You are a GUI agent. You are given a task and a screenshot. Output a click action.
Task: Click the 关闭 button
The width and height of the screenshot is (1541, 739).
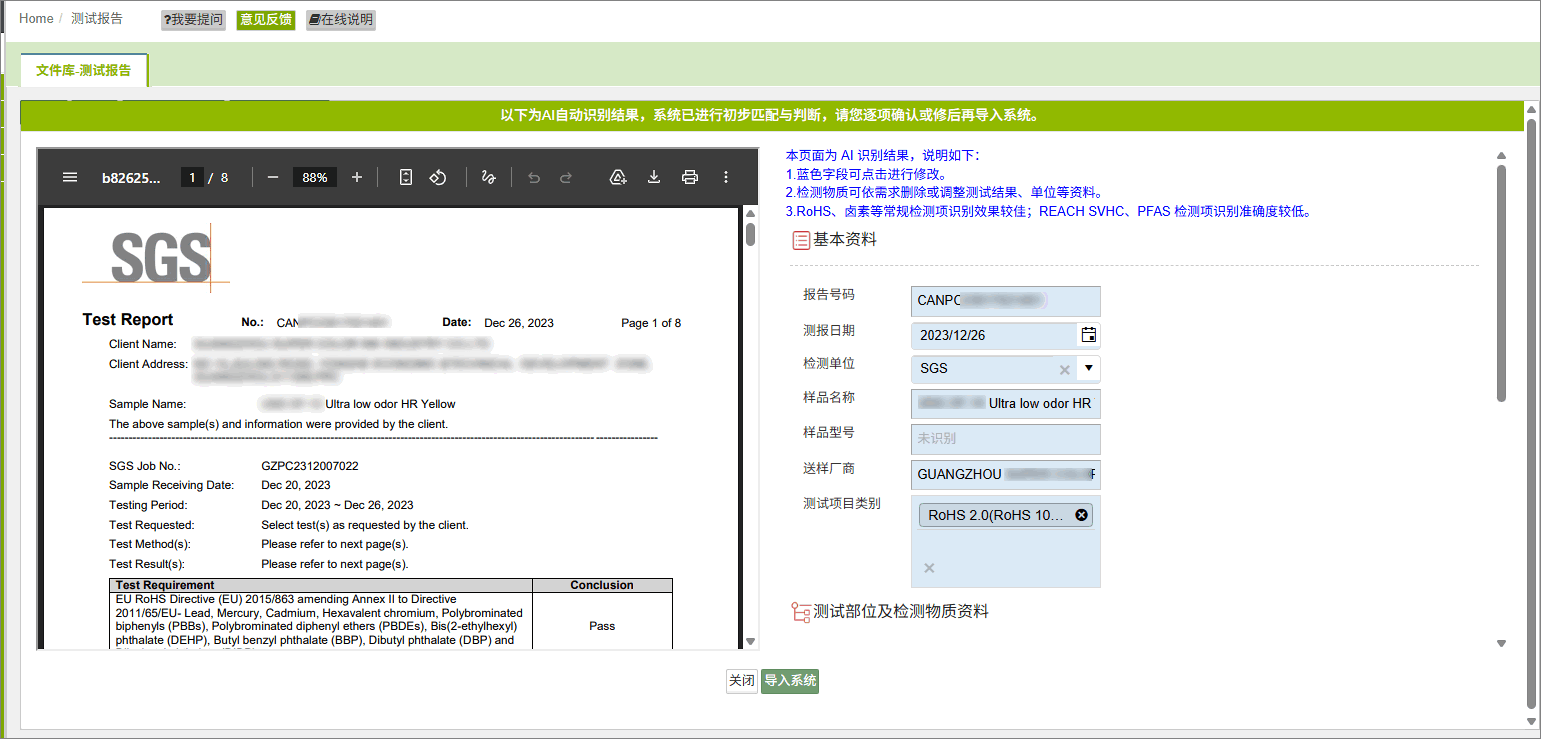[x=742, y=681]
